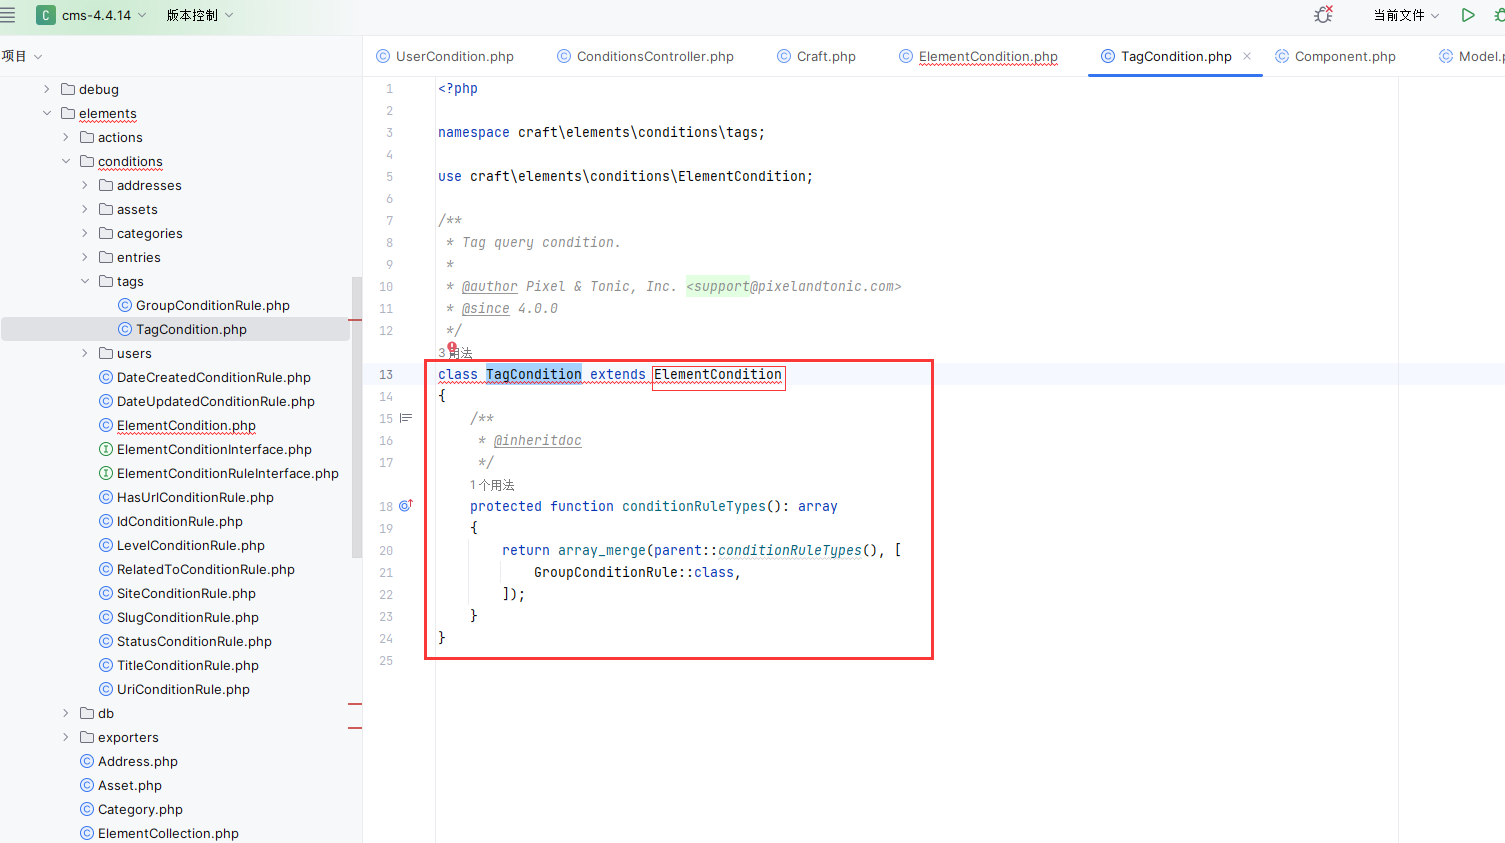Open ElementConditionInterface.php file
The width and height of the screenshot is (1505, 843).
tap(205, 449)
